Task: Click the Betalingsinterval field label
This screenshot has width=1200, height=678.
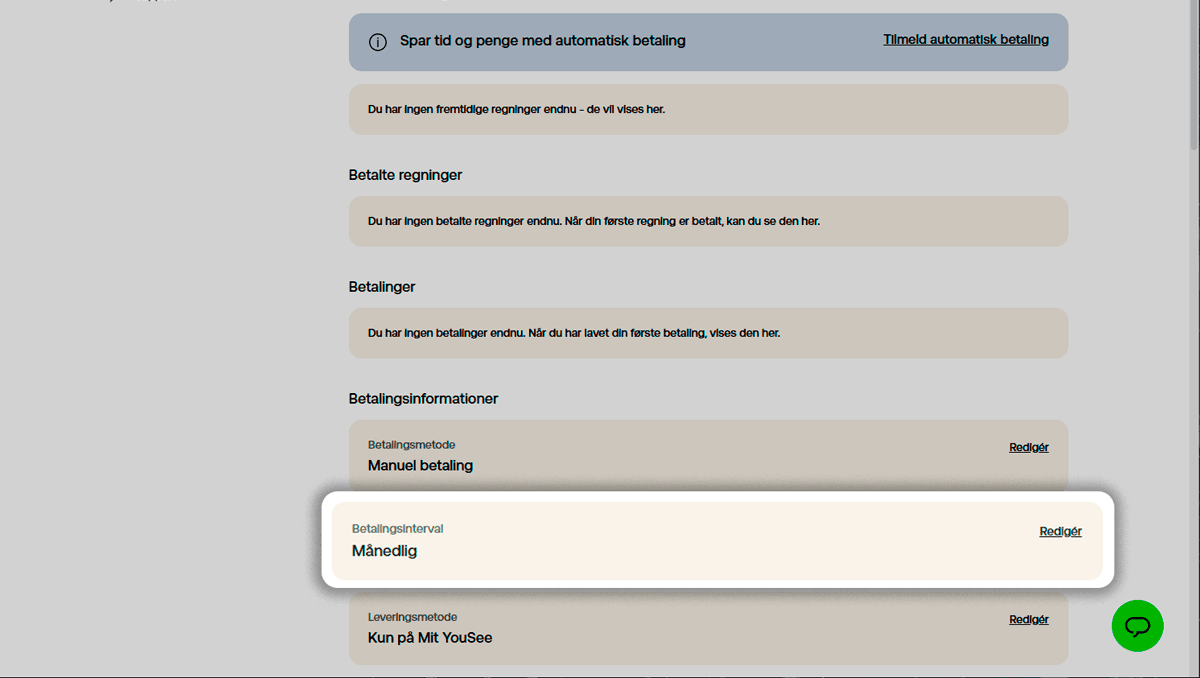Action: click(398, 528)
